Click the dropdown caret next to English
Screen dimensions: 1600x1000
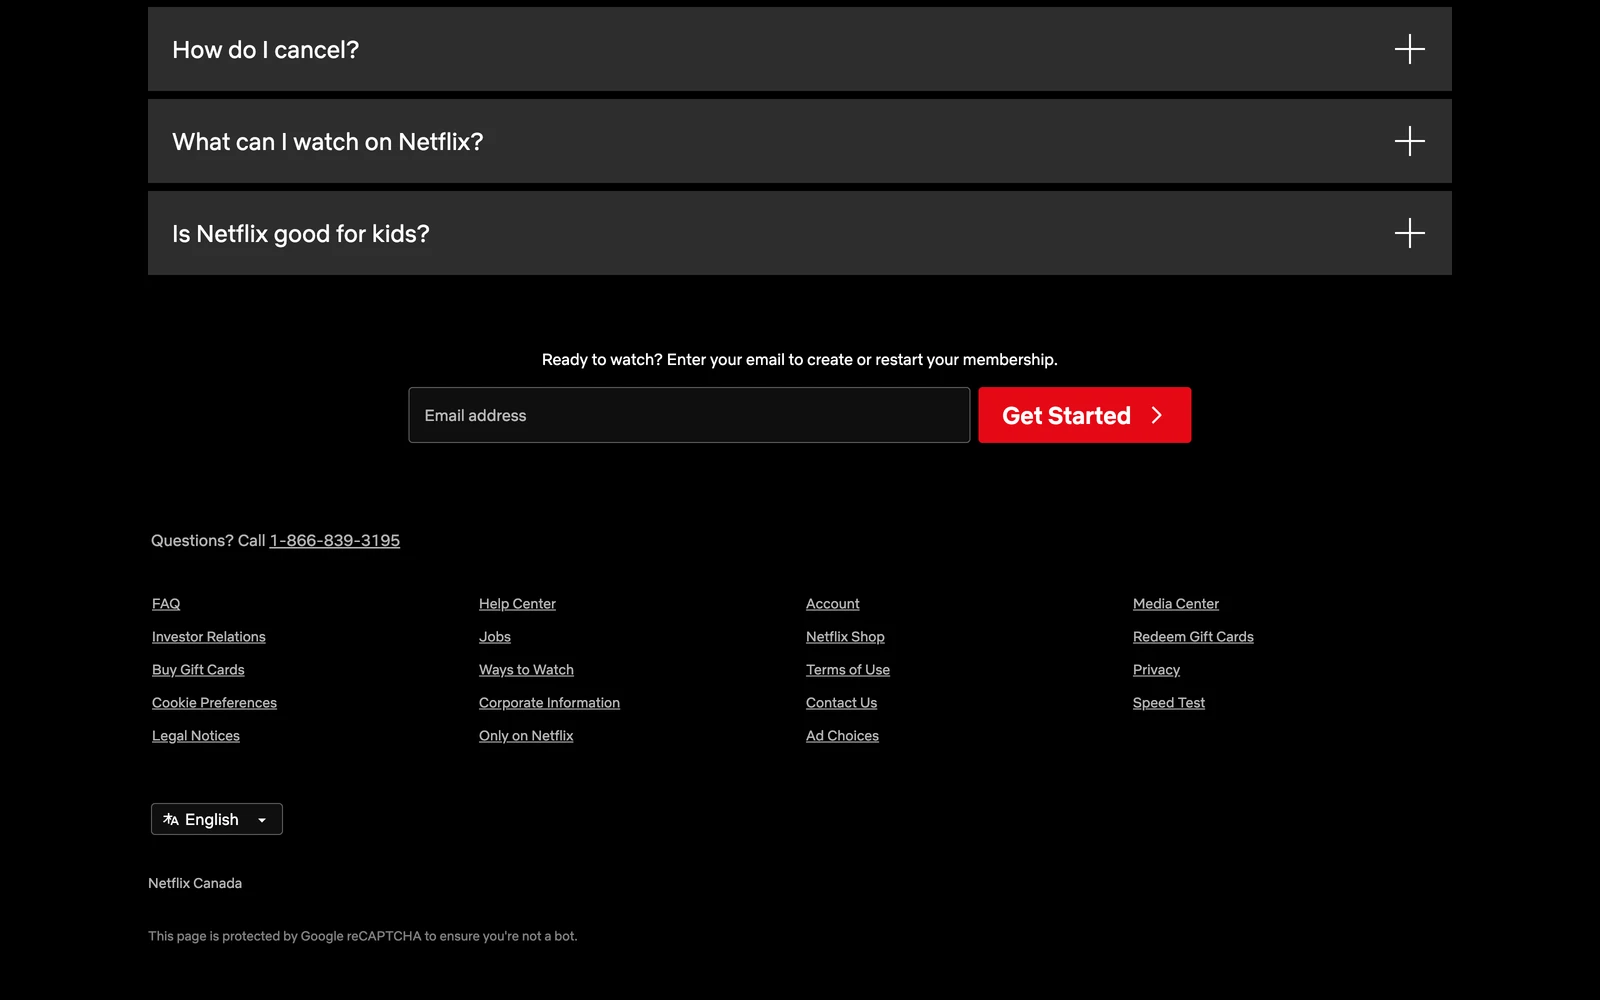262,820
